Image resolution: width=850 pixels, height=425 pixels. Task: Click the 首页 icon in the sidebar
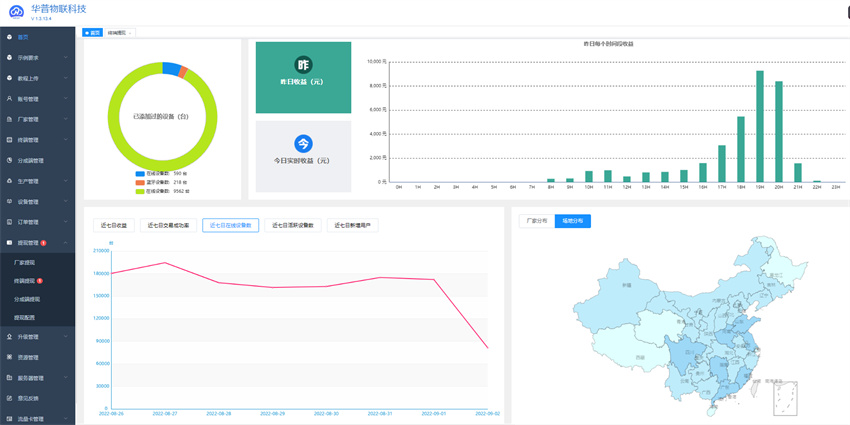10,37
